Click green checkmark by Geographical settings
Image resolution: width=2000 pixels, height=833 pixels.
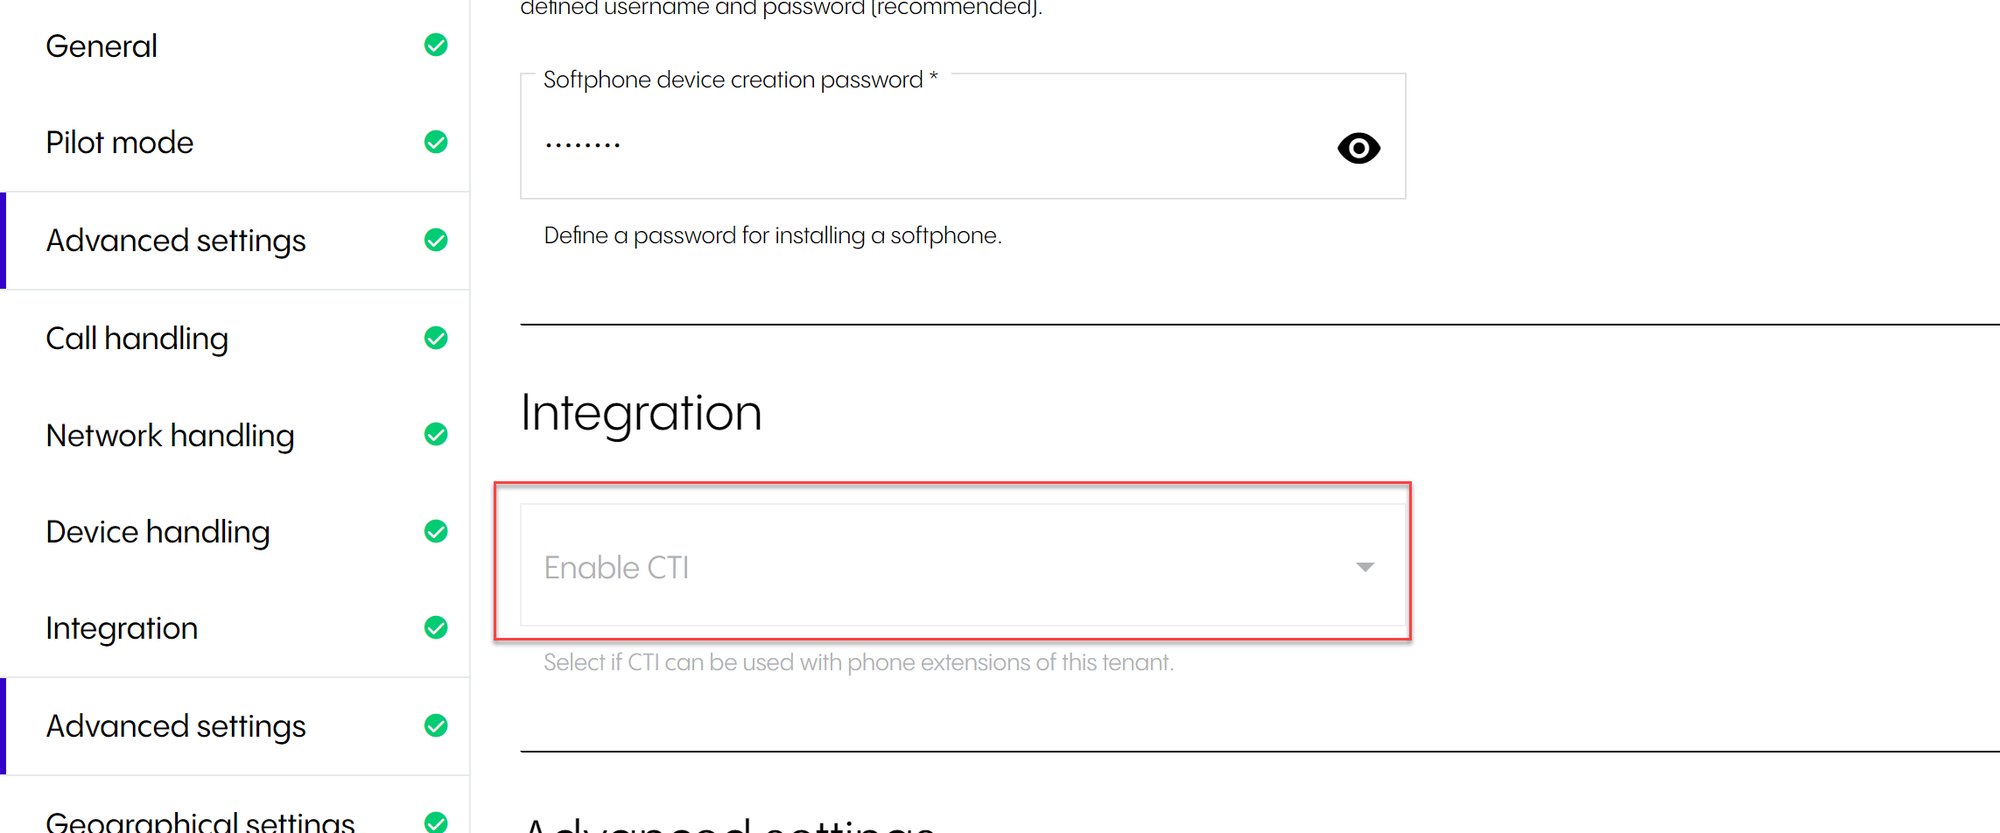(436, 822)
